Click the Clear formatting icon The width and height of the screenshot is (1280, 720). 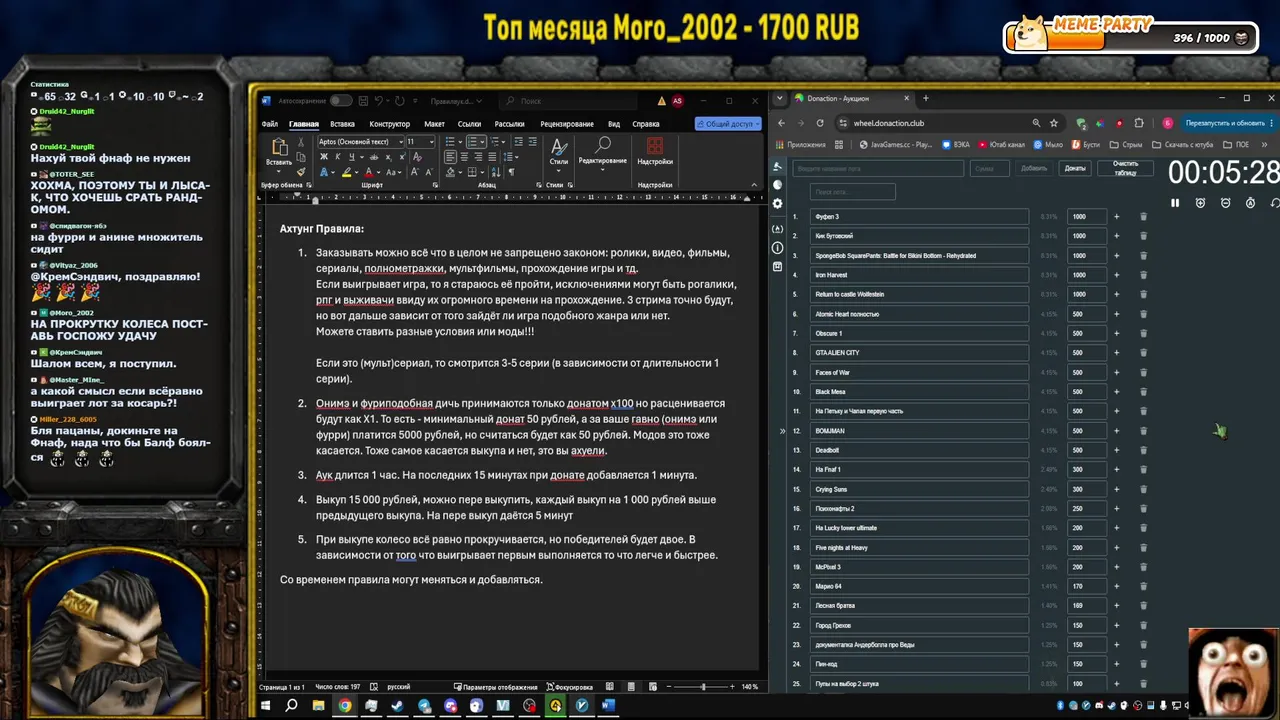click(417, 157)
